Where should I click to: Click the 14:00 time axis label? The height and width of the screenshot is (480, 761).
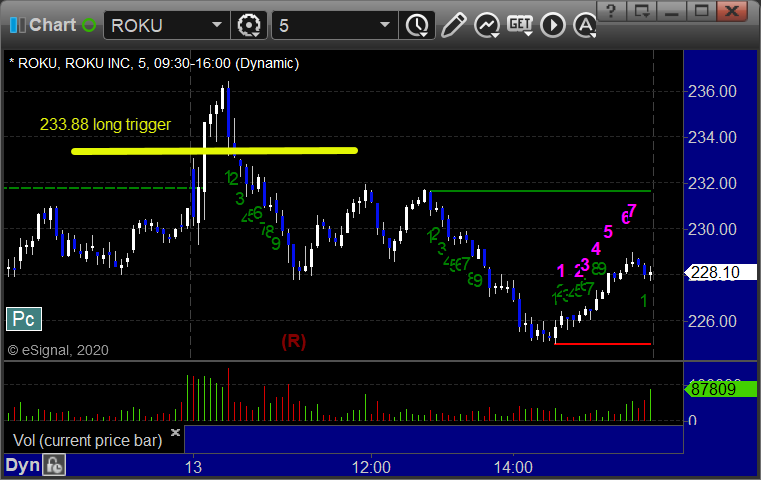pyautogui.click(x=513, y=467)
